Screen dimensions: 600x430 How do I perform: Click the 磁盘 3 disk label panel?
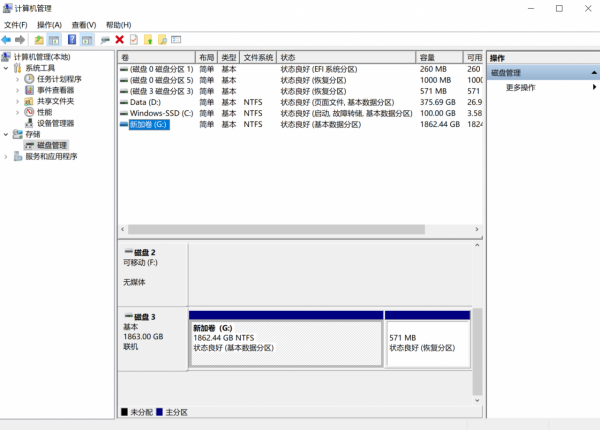pos(153,339)
